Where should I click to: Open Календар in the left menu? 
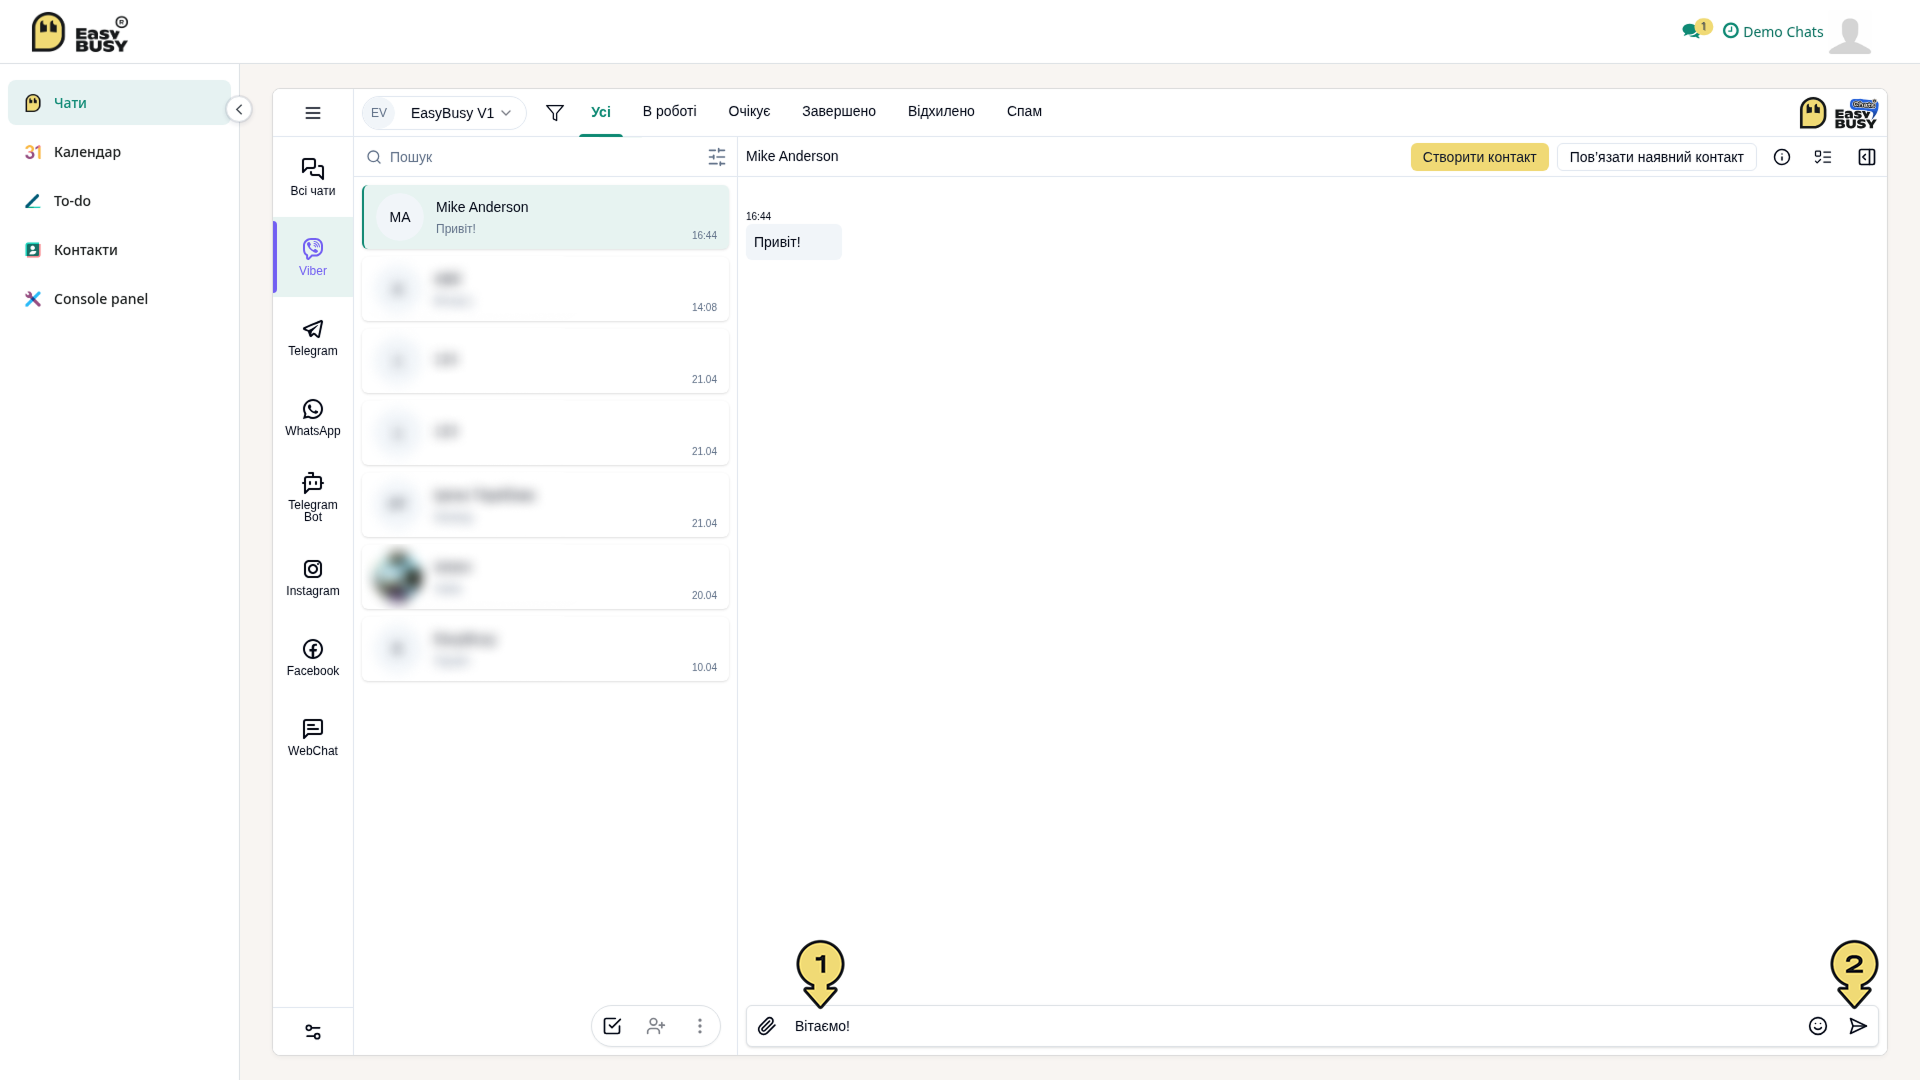119,152
